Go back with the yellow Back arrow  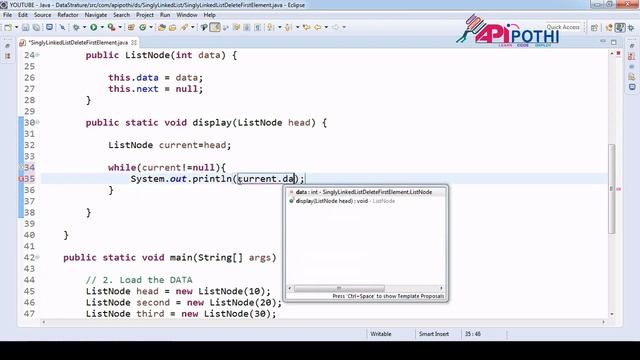pyautogui.click(x=317, y=27)
